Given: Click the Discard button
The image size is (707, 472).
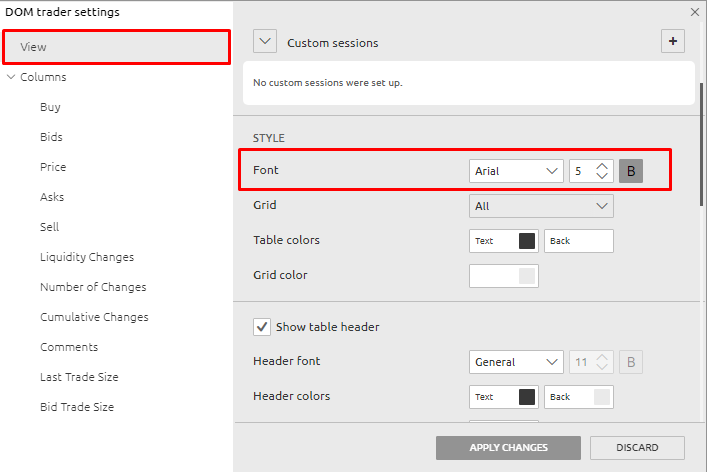Looking at the screenshot, I should click(x=637, y=447).
